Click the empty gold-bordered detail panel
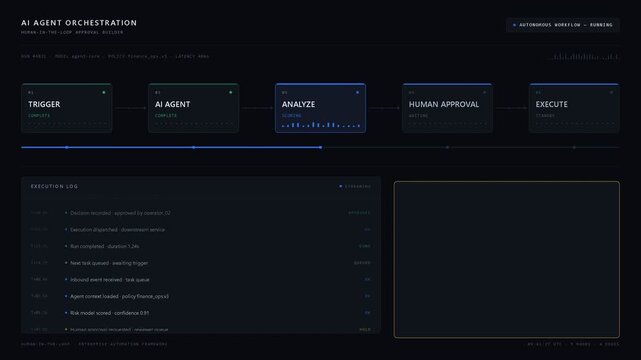Viewport: 641px width, 360px height. tap(507, 259)
